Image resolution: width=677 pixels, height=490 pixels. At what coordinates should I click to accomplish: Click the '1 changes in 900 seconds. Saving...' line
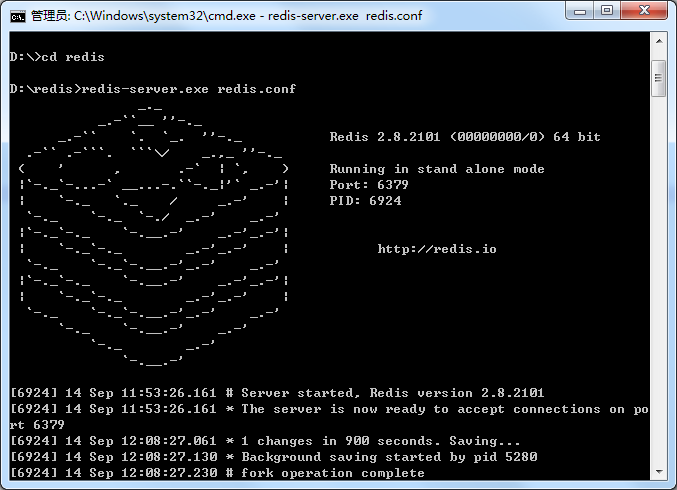click(x=266, y=441)
